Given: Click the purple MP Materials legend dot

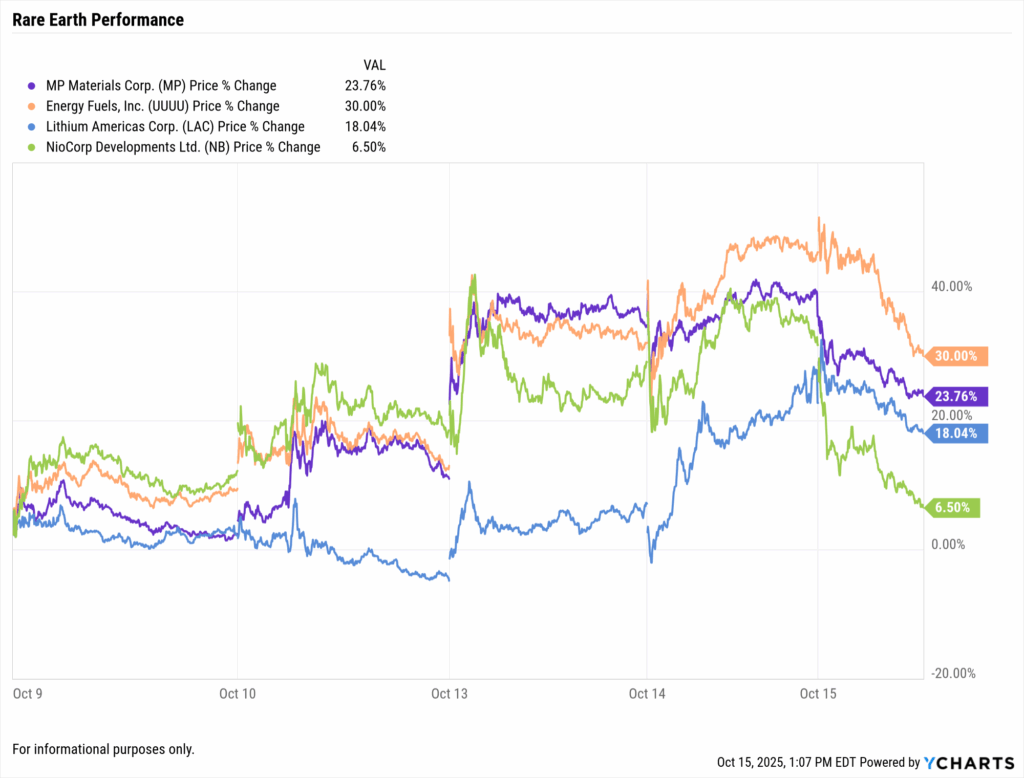Looking at the screenshot, I should click(32, 86).
